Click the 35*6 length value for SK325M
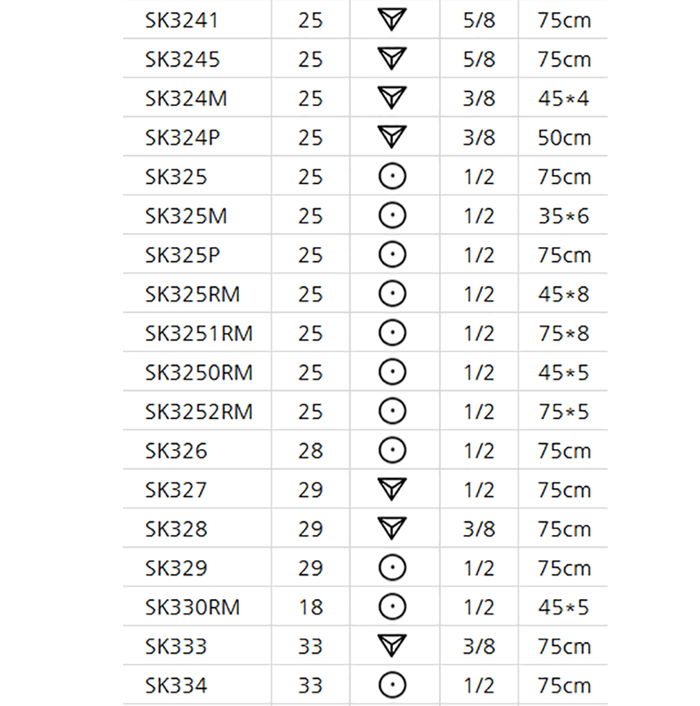Image resolution: width=700 pixels, height=706 pixels. tap(564, 216)
